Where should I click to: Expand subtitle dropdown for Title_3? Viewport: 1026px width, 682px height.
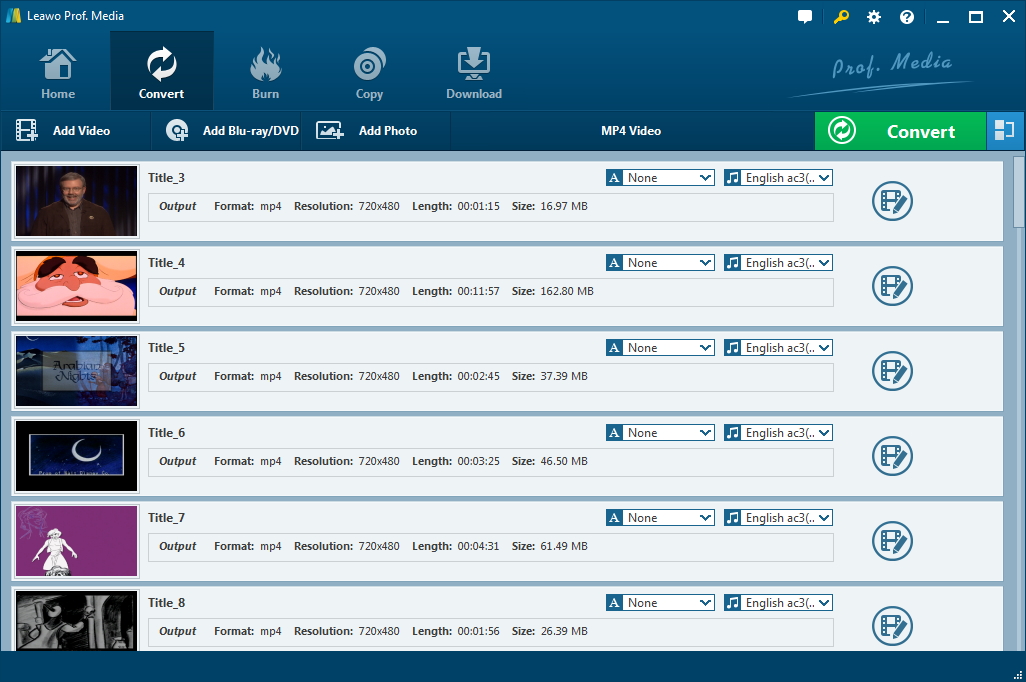tap(660, 178)
